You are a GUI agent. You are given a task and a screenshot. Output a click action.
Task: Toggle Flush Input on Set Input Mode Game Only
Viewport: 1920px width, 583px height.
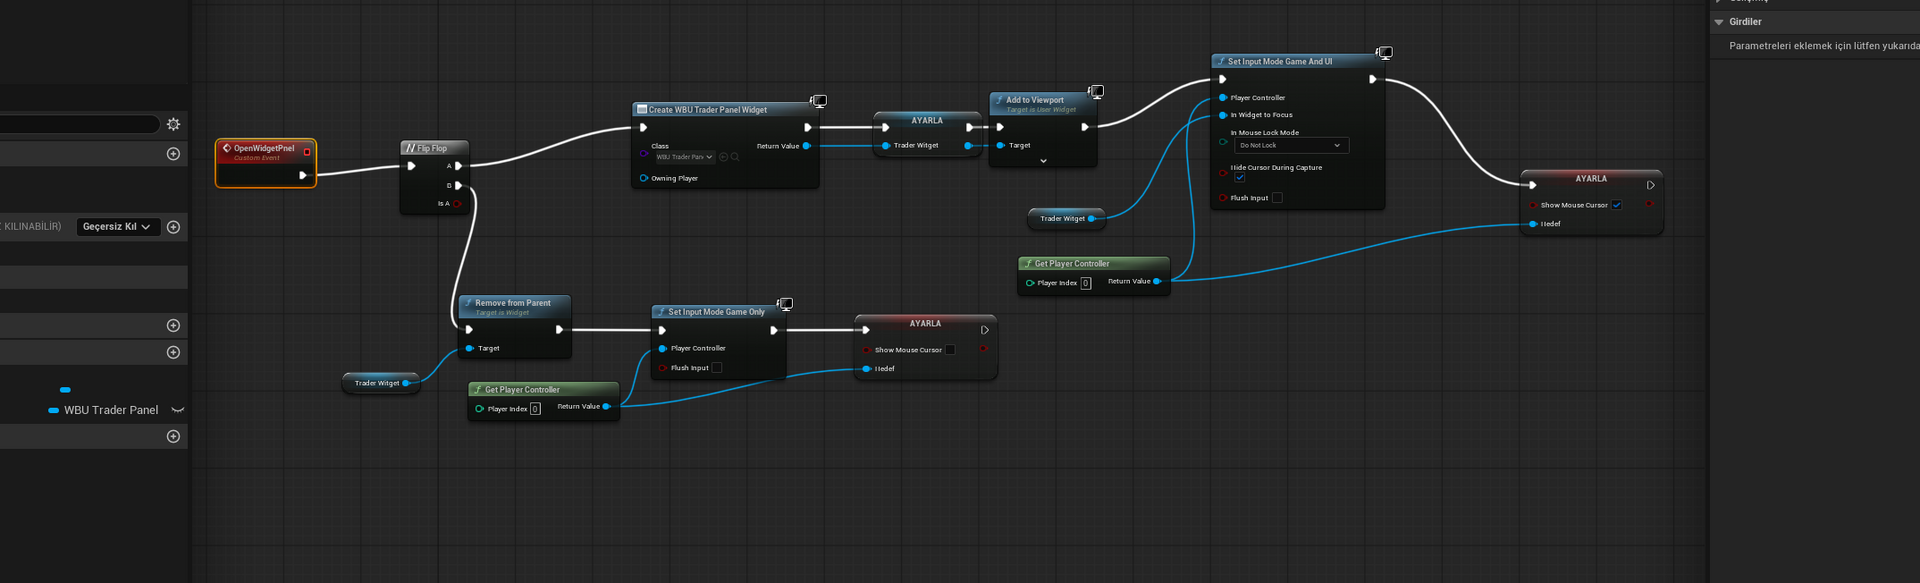tap(716, 368)
